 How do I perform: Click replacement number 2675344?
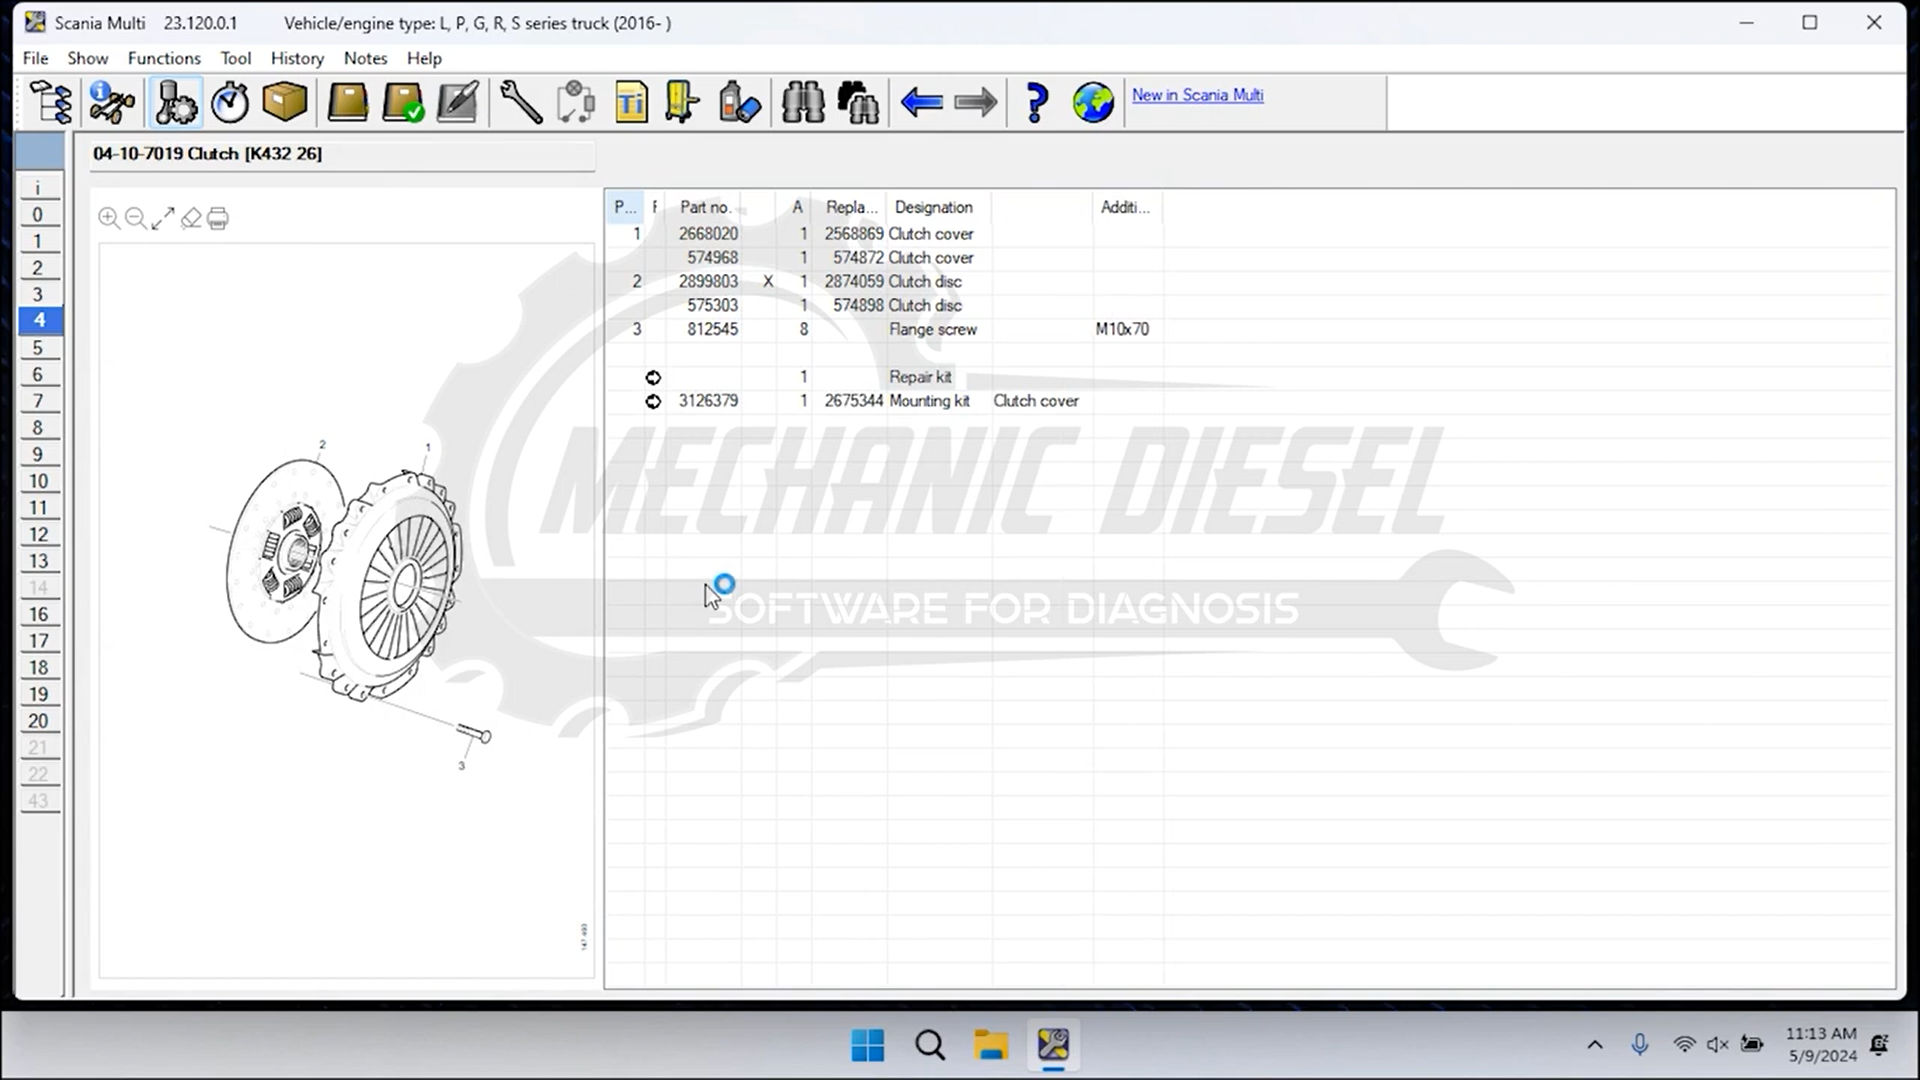pyautogui.click(x=853, y=401)
